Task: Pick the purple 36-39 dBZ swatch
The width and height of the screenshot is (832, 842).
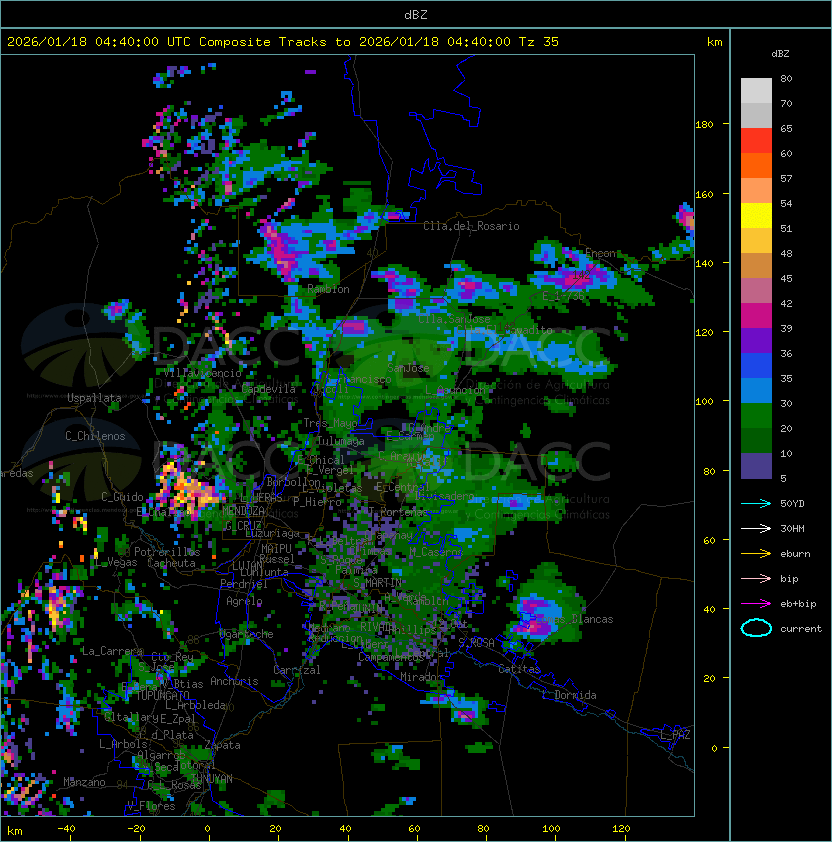Action: point(756,340)
